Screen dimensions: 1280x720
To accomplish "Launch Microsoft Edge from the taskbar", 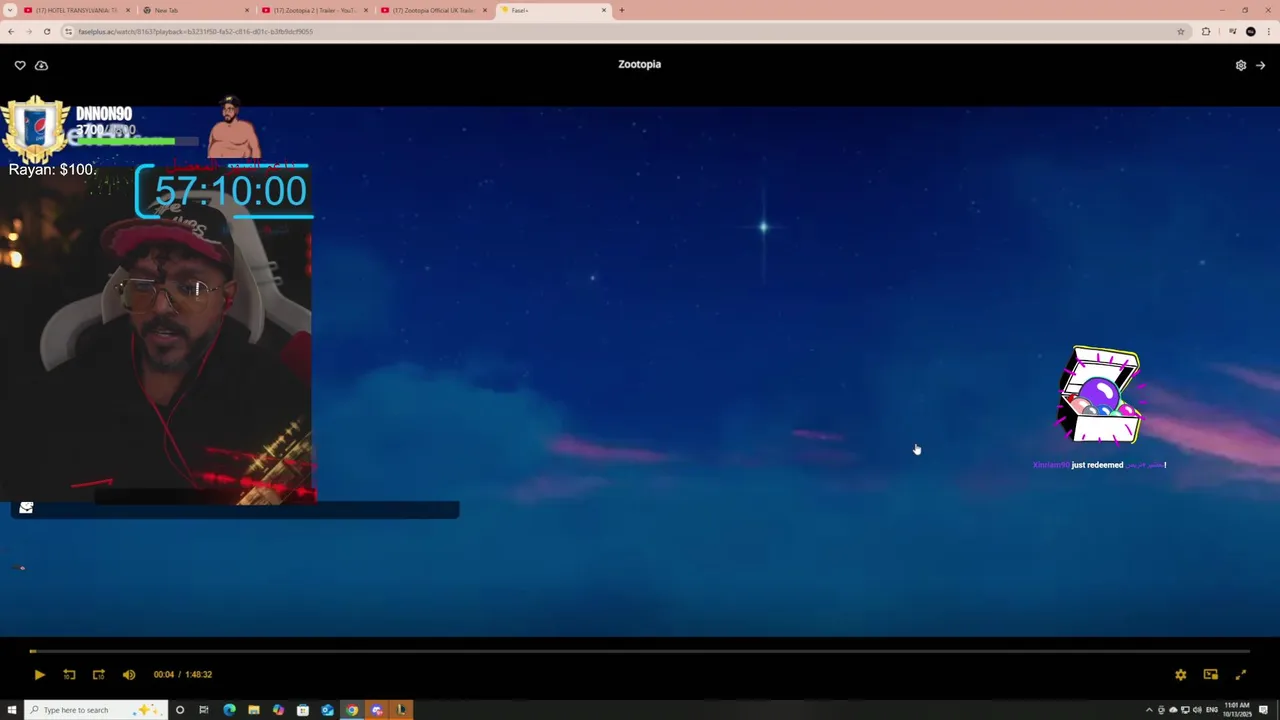I will [229, 710].
